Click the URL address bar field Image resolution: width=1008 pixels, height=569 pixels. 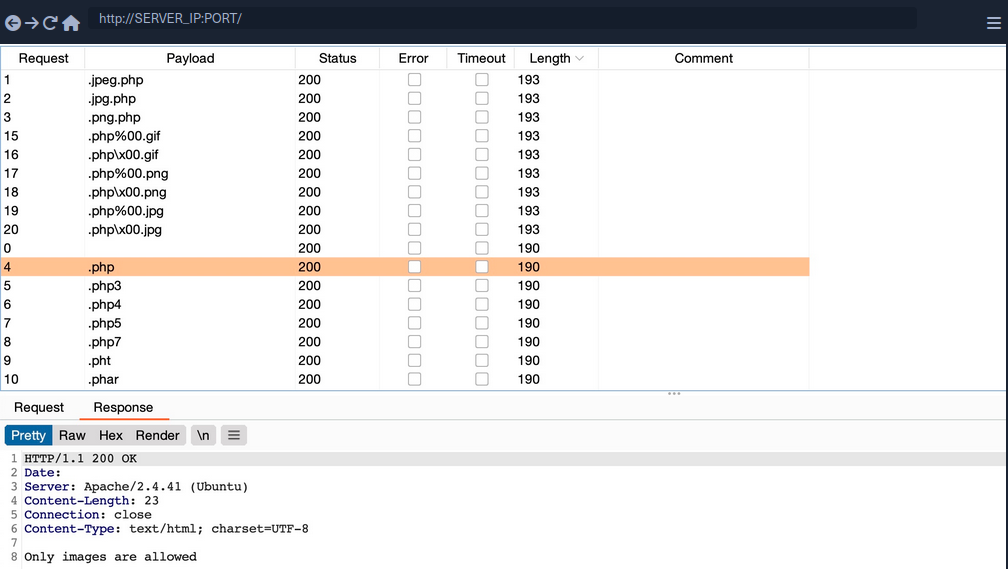pos(500,19)
